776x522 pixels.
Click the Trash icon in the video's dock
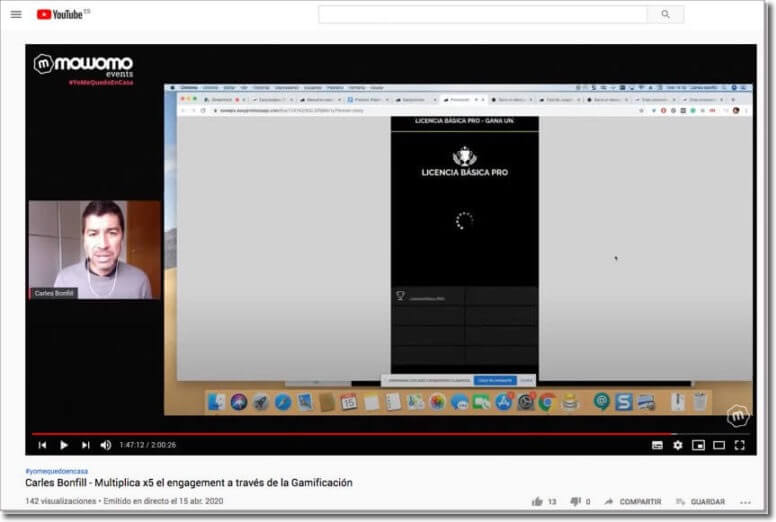pos(700,402)
